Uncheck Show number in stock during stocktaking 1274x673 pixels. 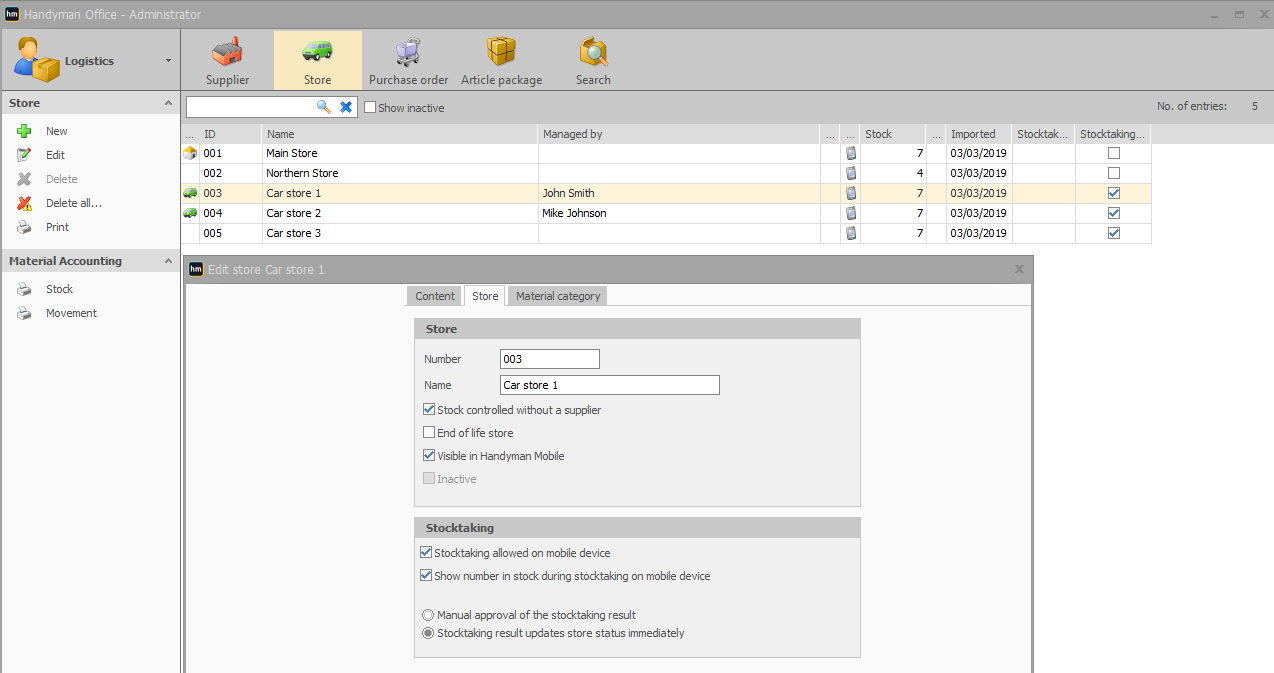click(427, 576)
